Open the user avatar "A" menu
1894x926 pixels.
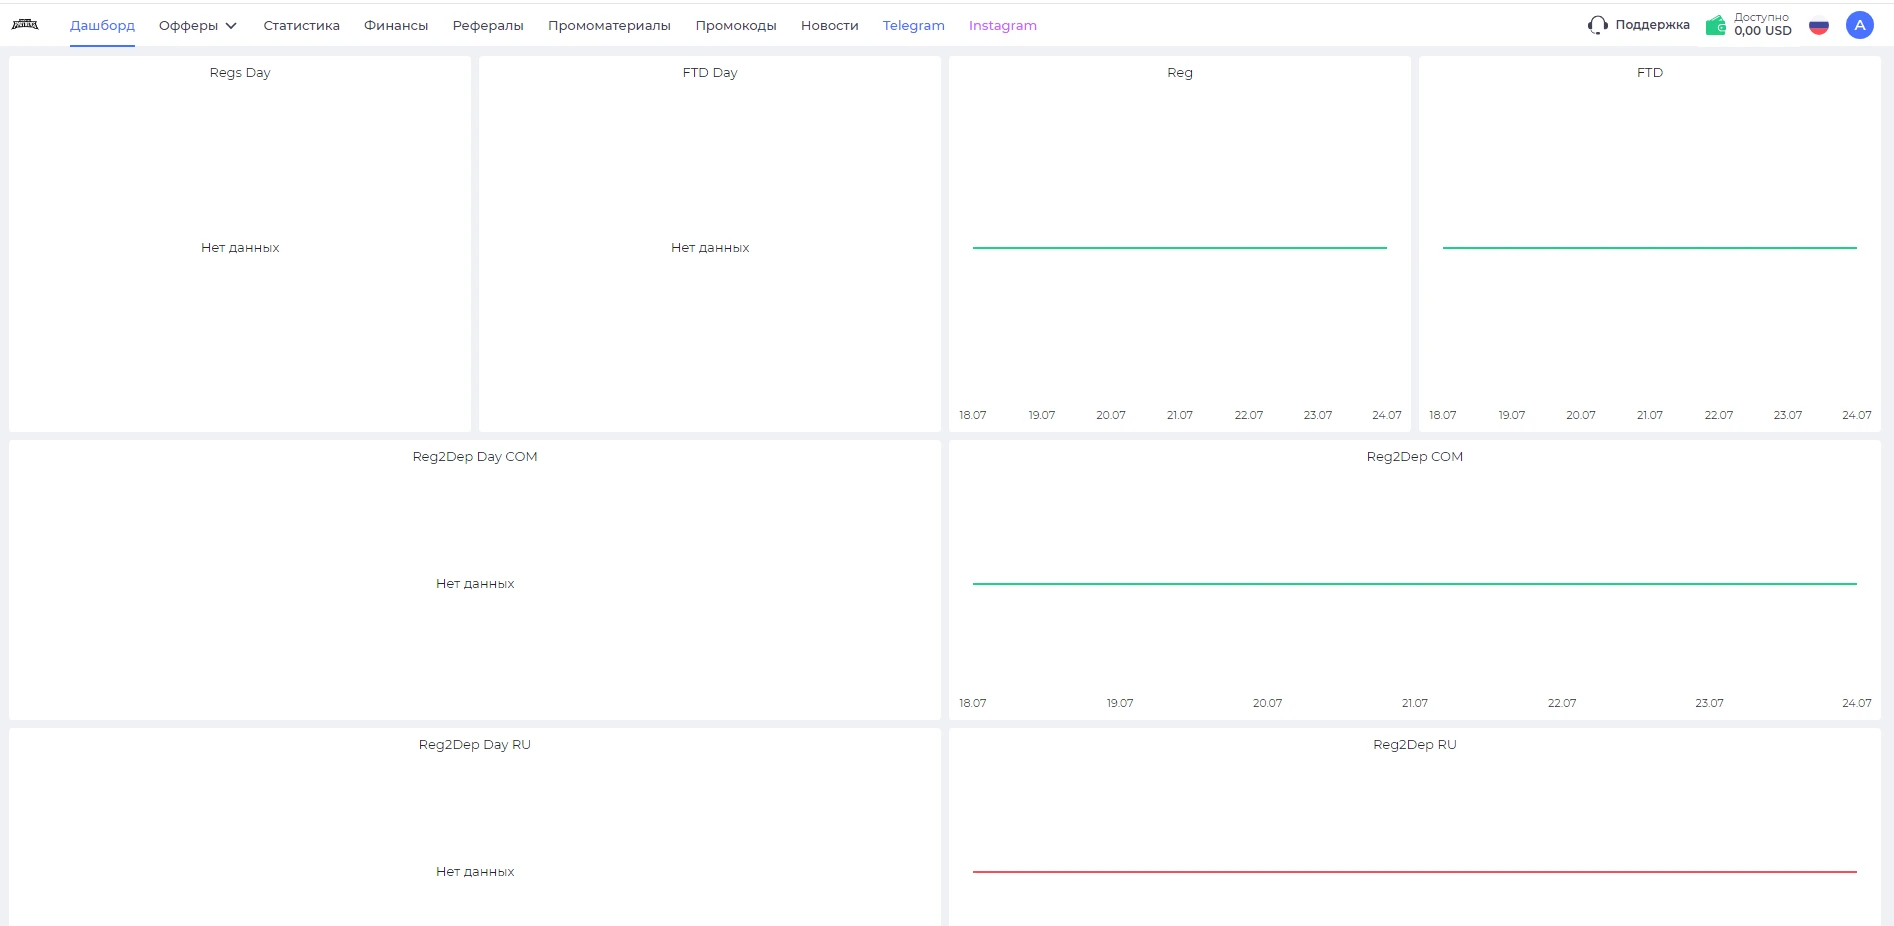(x=1860, y=25)
